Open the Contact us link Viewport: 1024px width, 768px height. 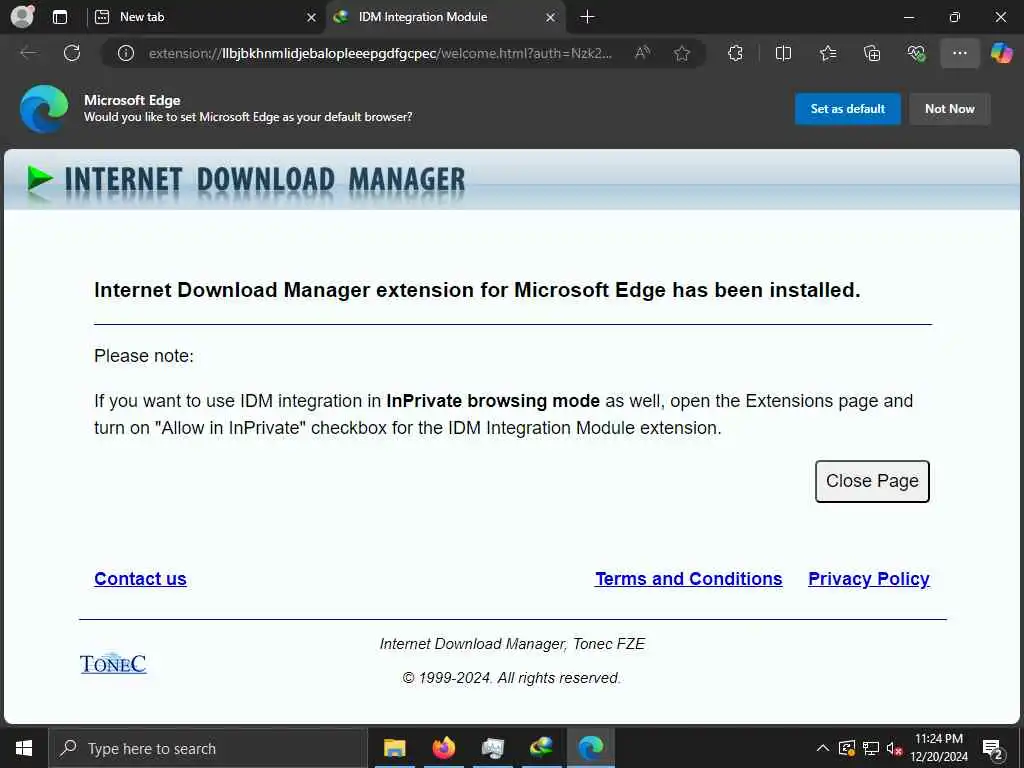pos(140,579)
